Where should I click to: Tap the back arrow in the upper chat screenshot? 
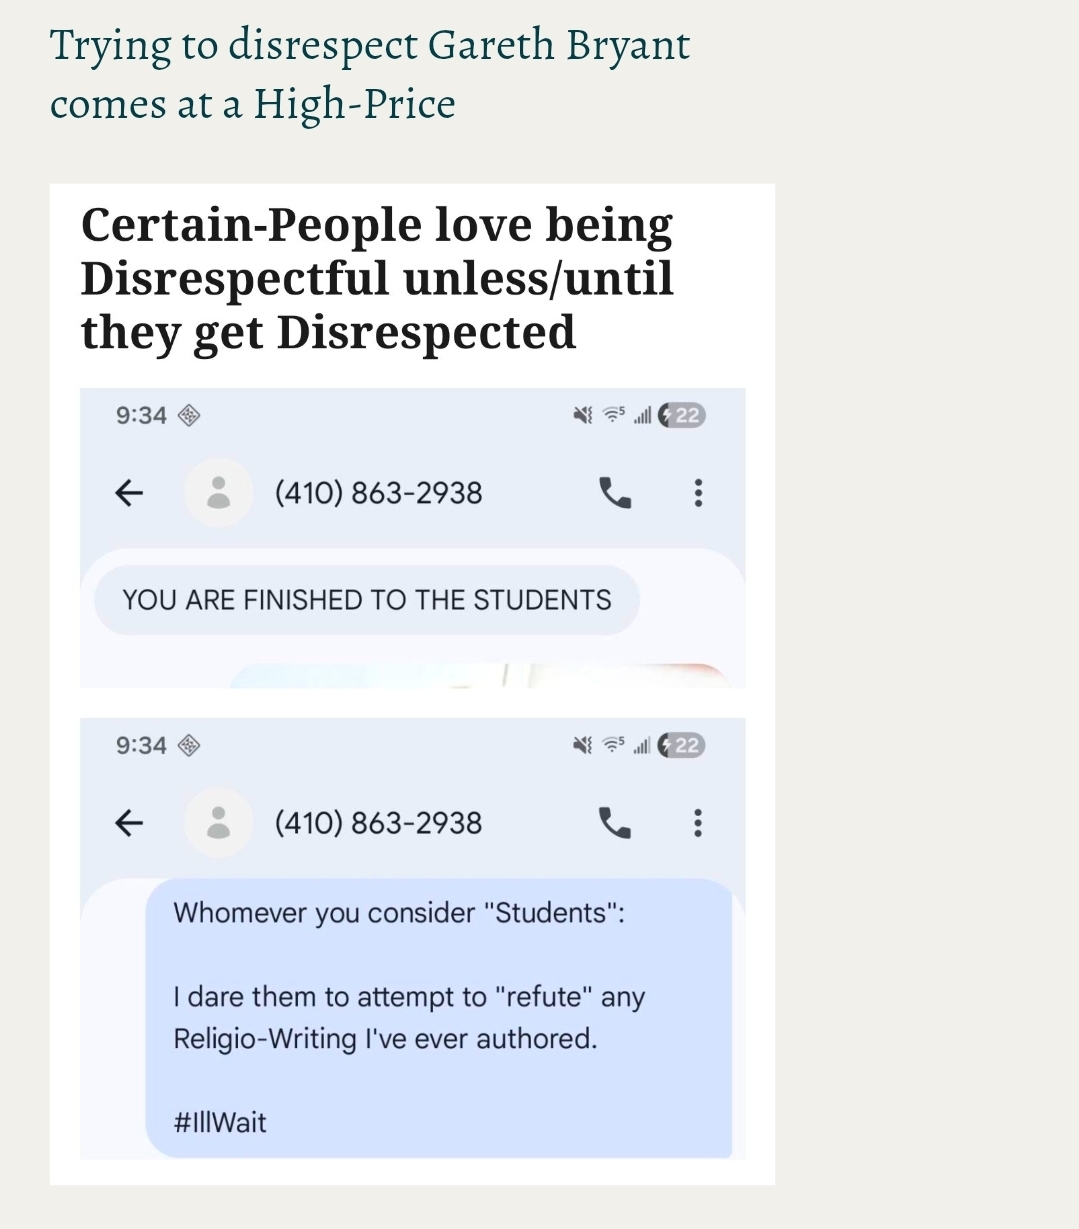click(x=127, y=492)
